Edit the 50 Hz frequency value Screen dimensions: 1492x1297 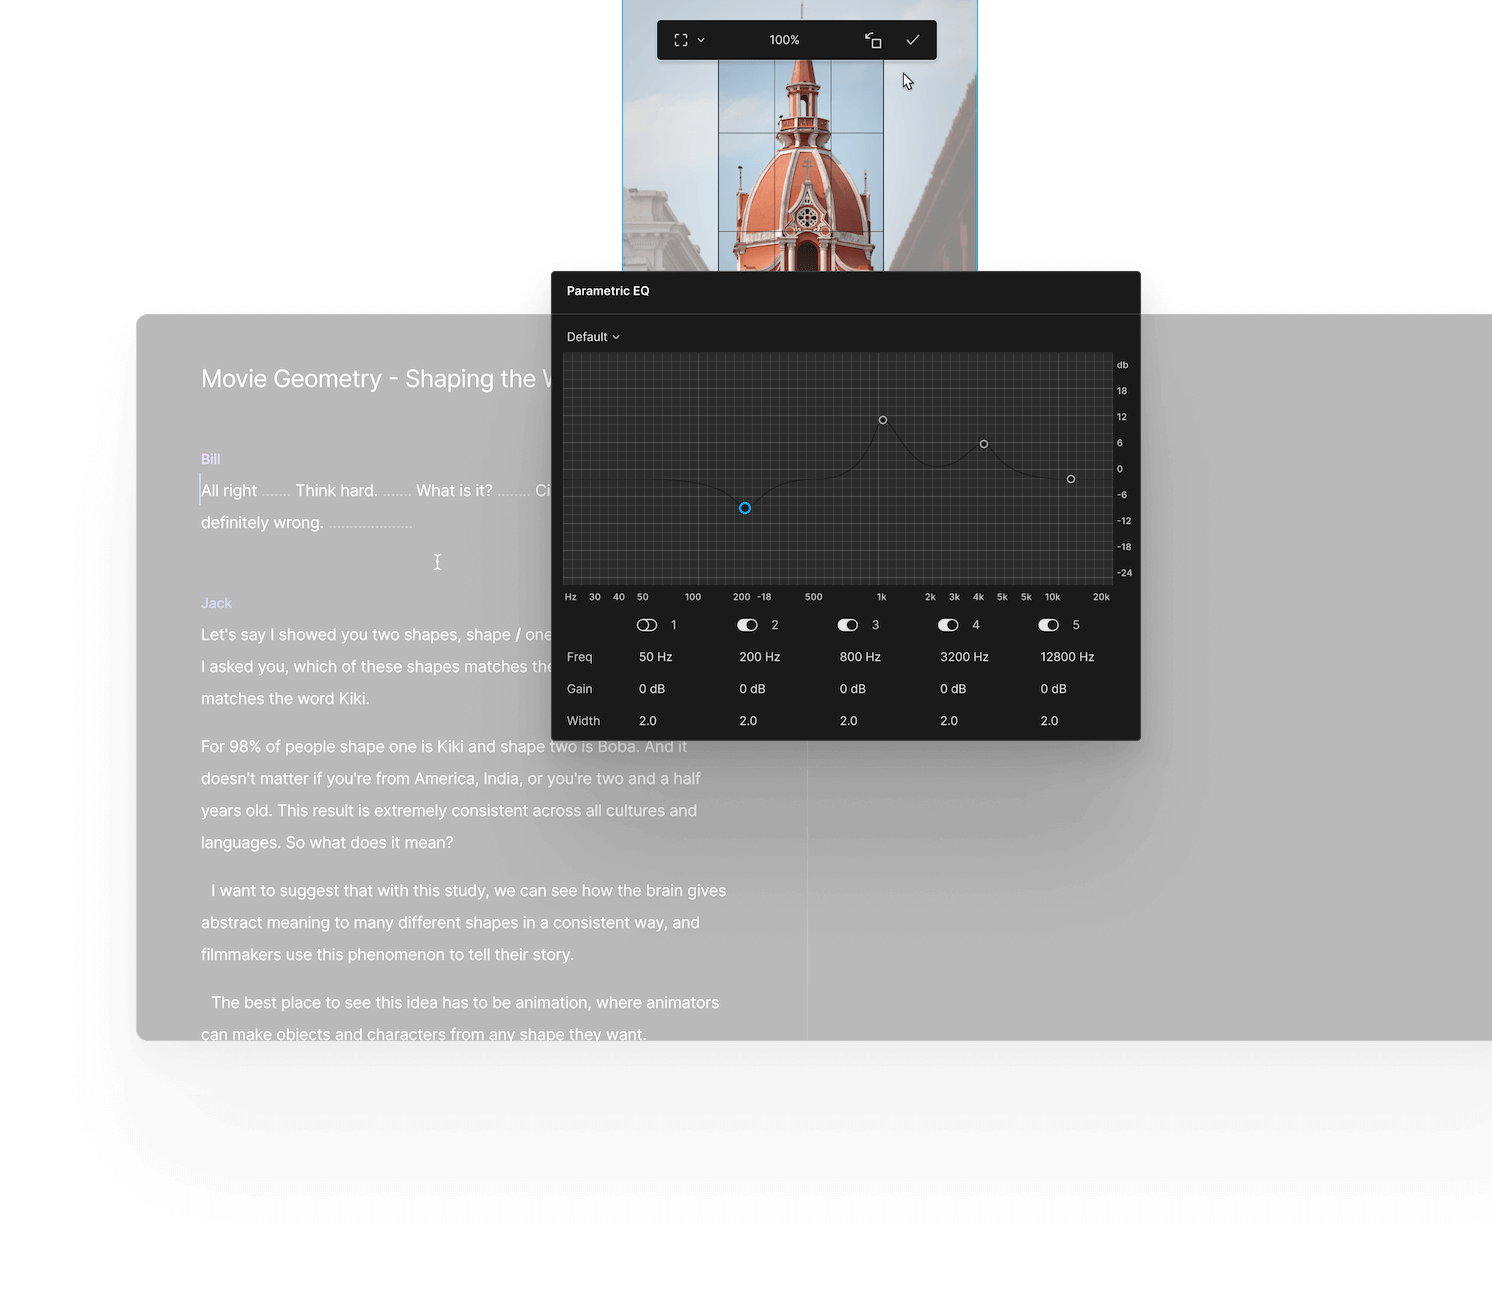(x=656, y=657)
